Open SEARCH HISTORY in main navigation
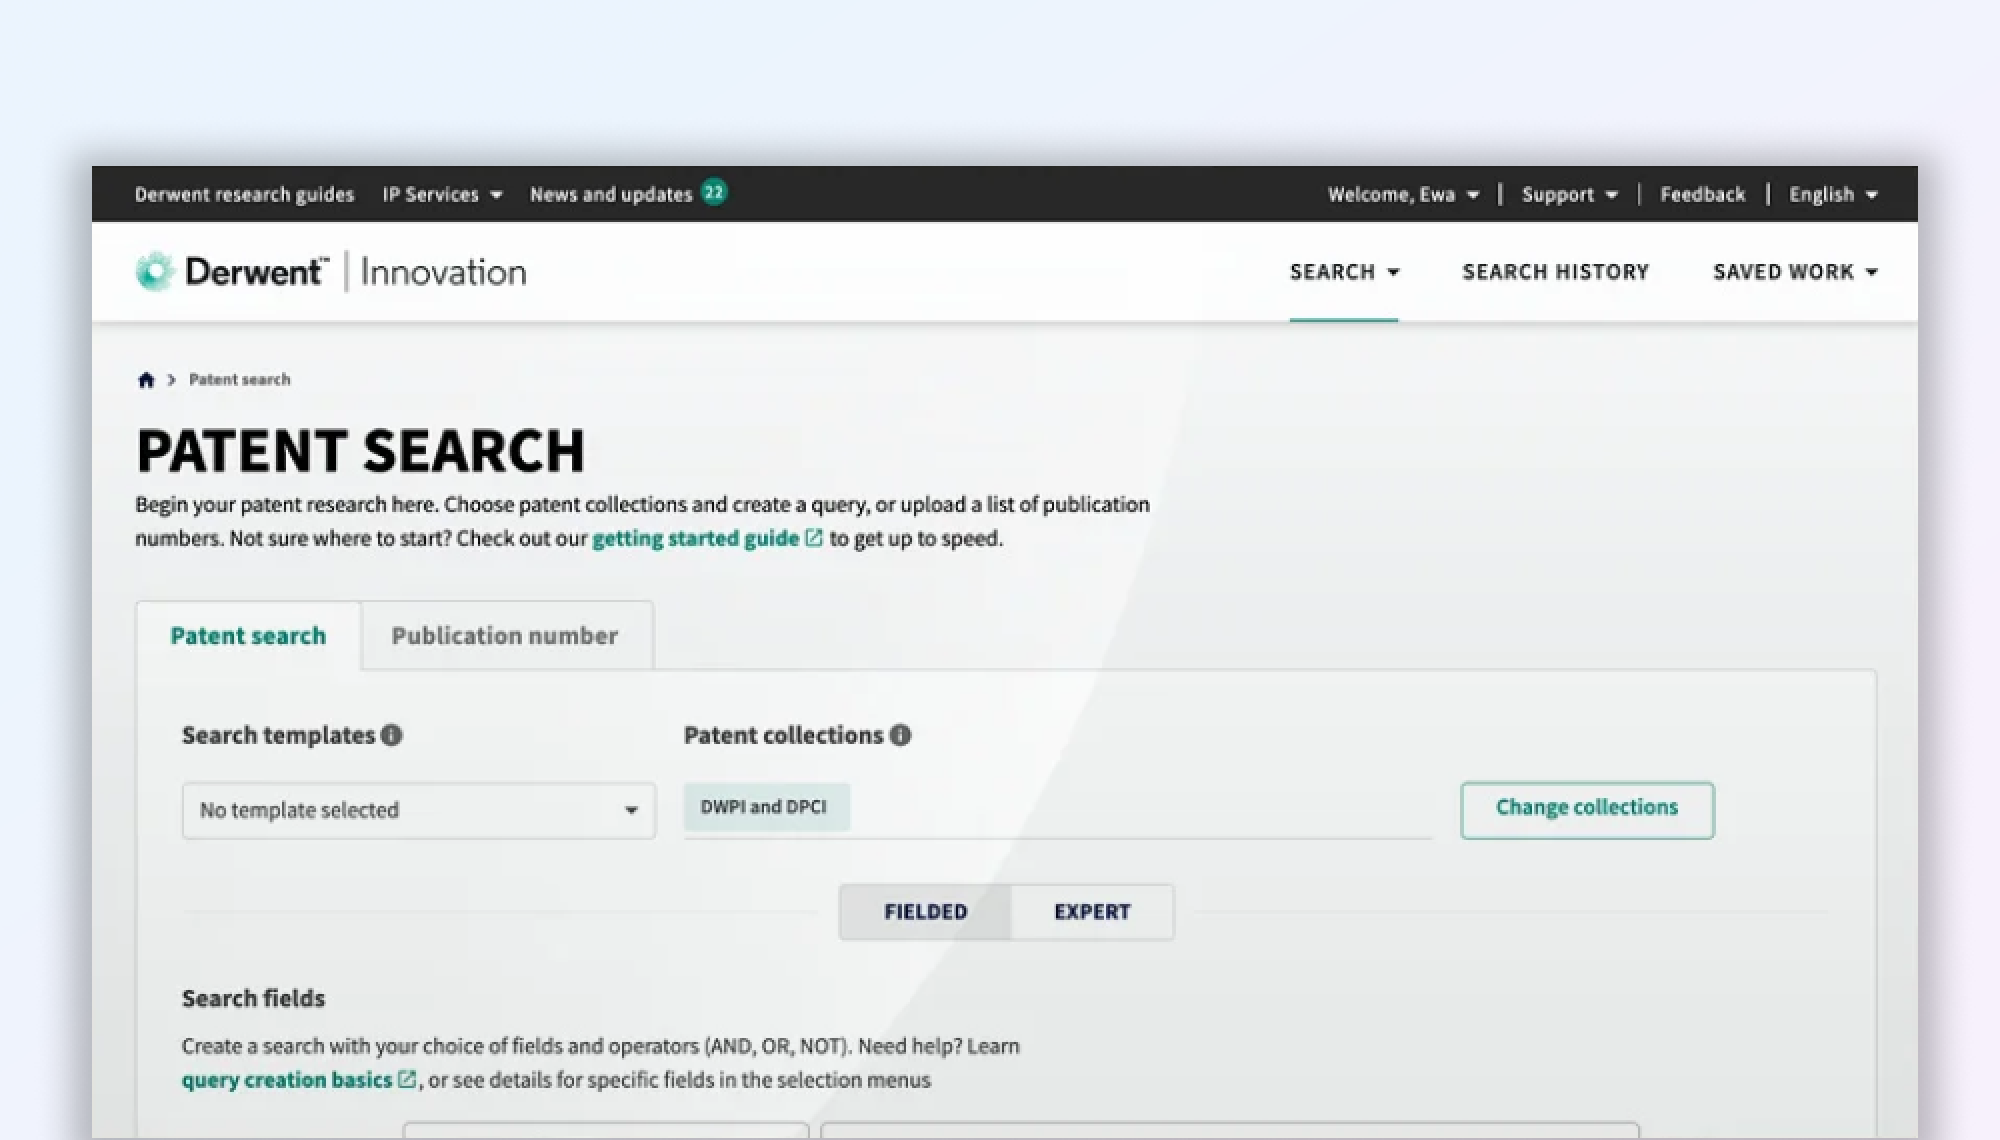The height and width of the screenshot is (1140, 2000). (x=1555, y=272)
